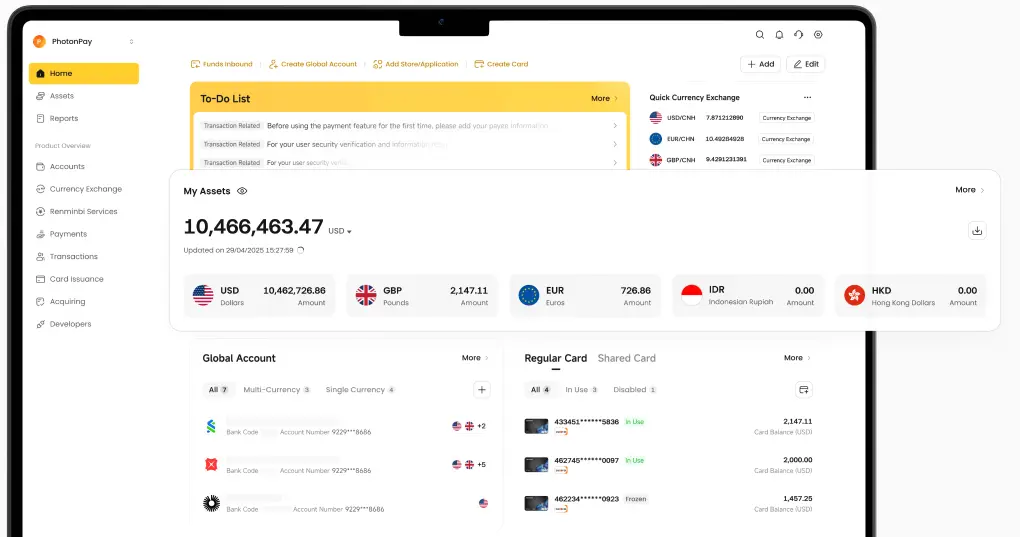The image size is (1020, 537).
Task: Click the Create Card shortcut
Action: [502, 64]
